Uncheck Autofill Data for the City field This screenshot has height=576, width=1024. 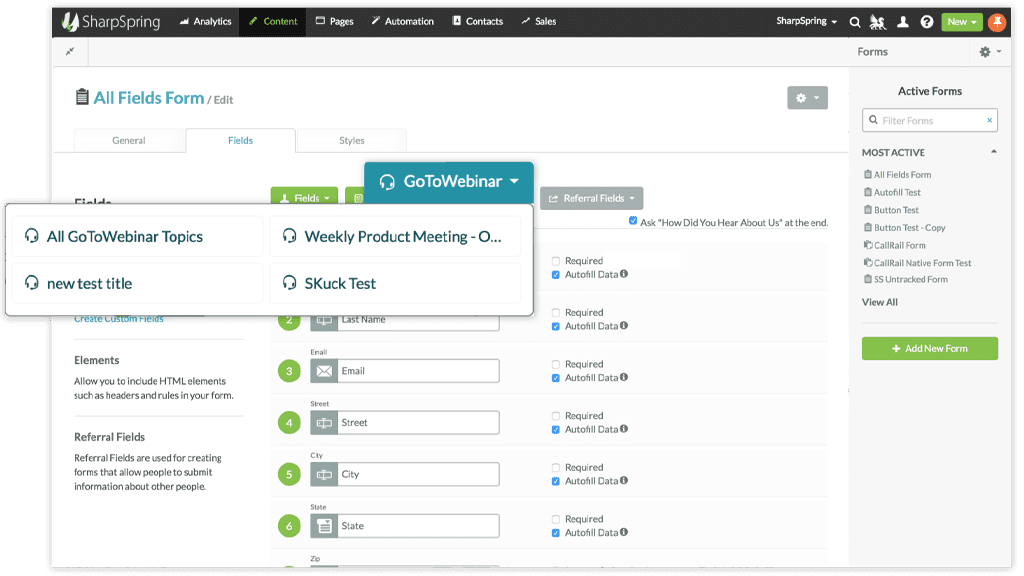point(556,481)
